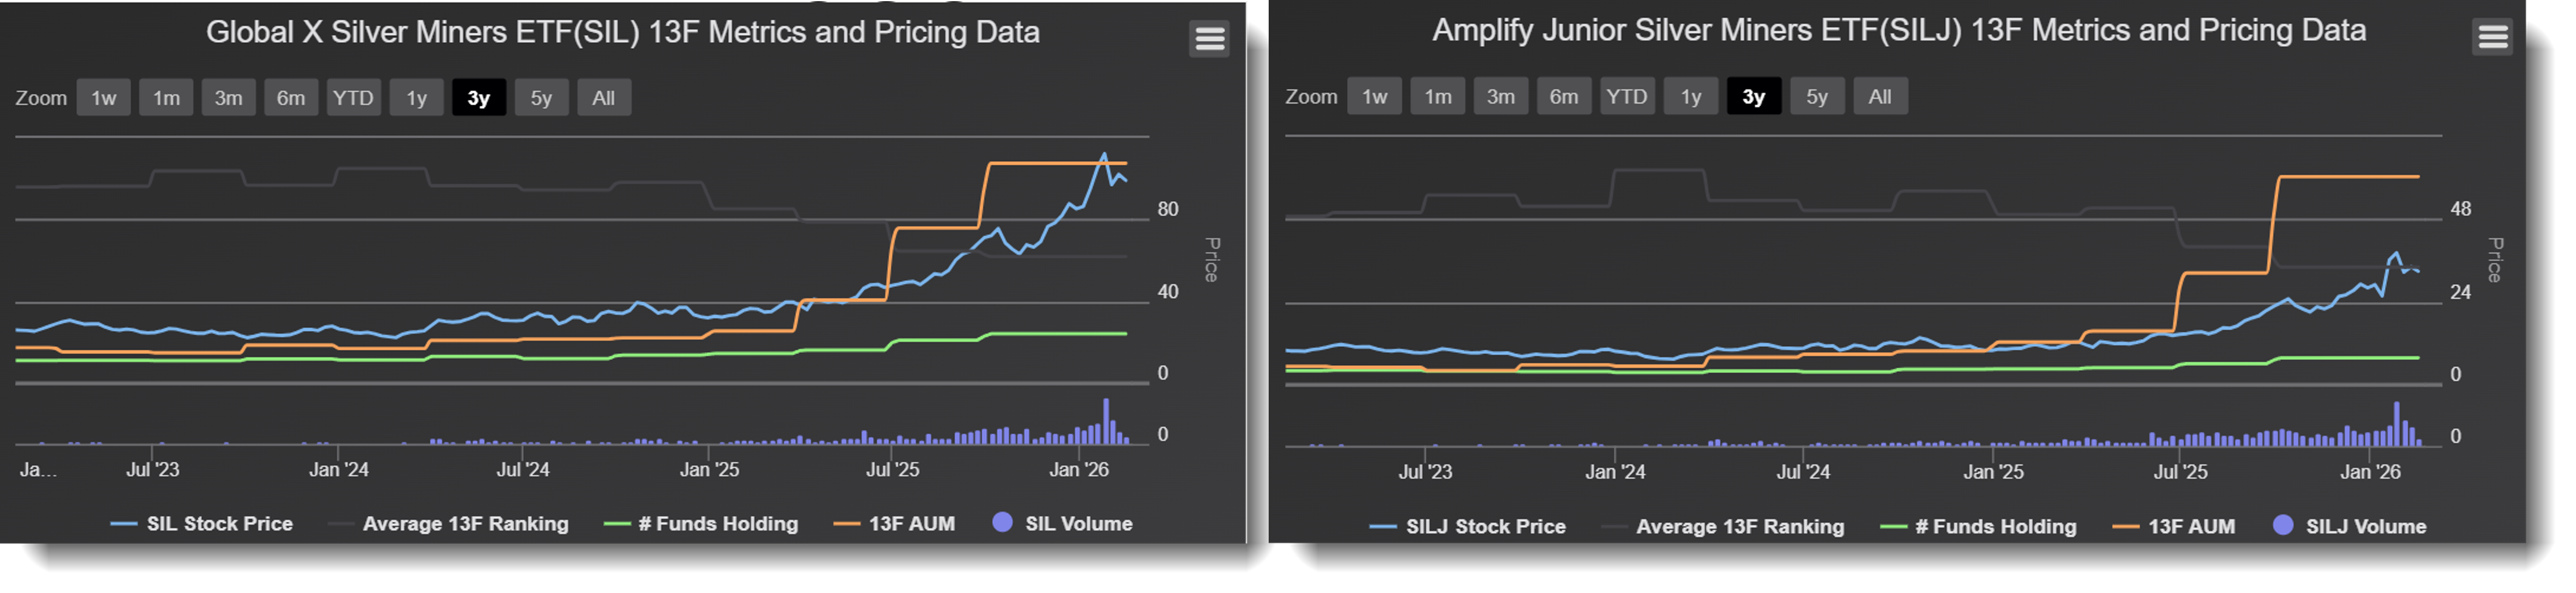
Task: Set SILJ chart zoom to 6m
Action: pyautogui.click(x=1564, y=97)
